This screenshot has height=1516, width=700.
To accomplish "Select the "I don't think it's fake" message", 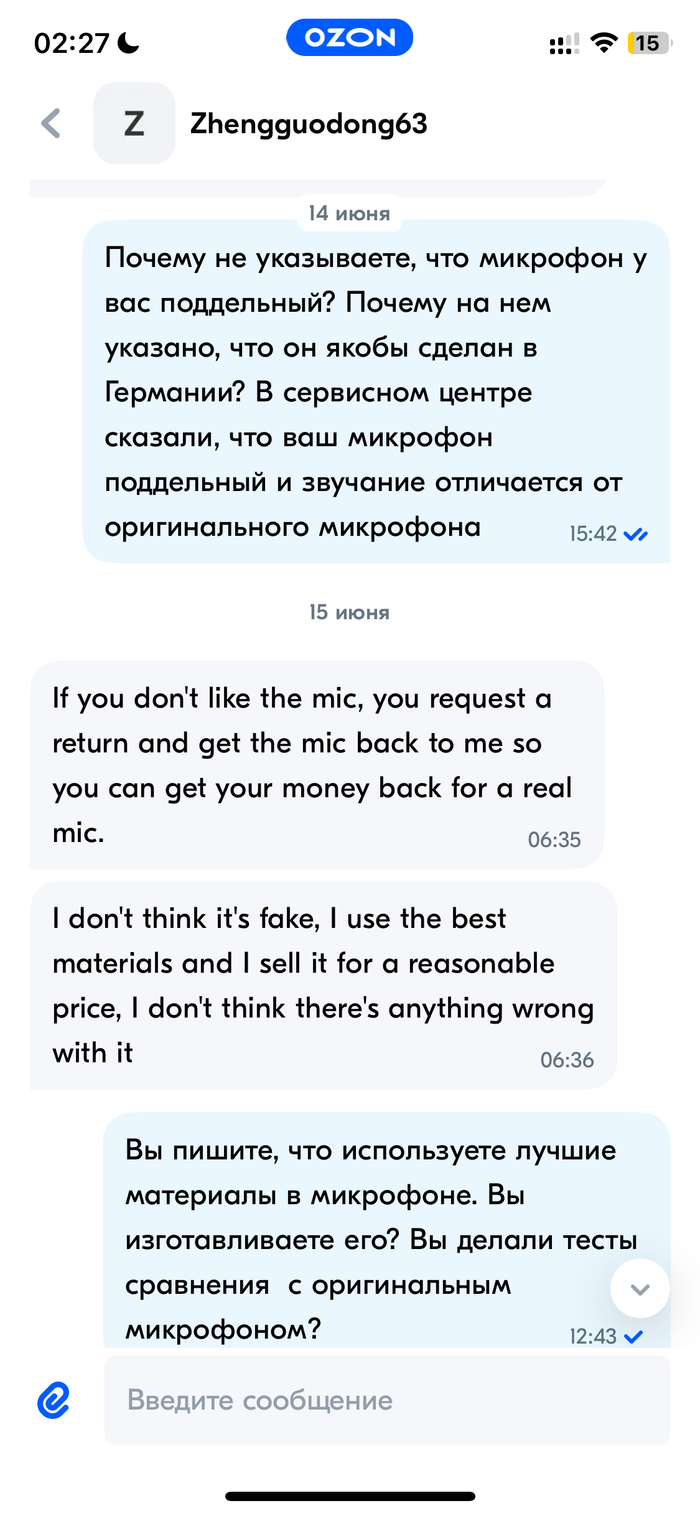I will pos(322,985).
